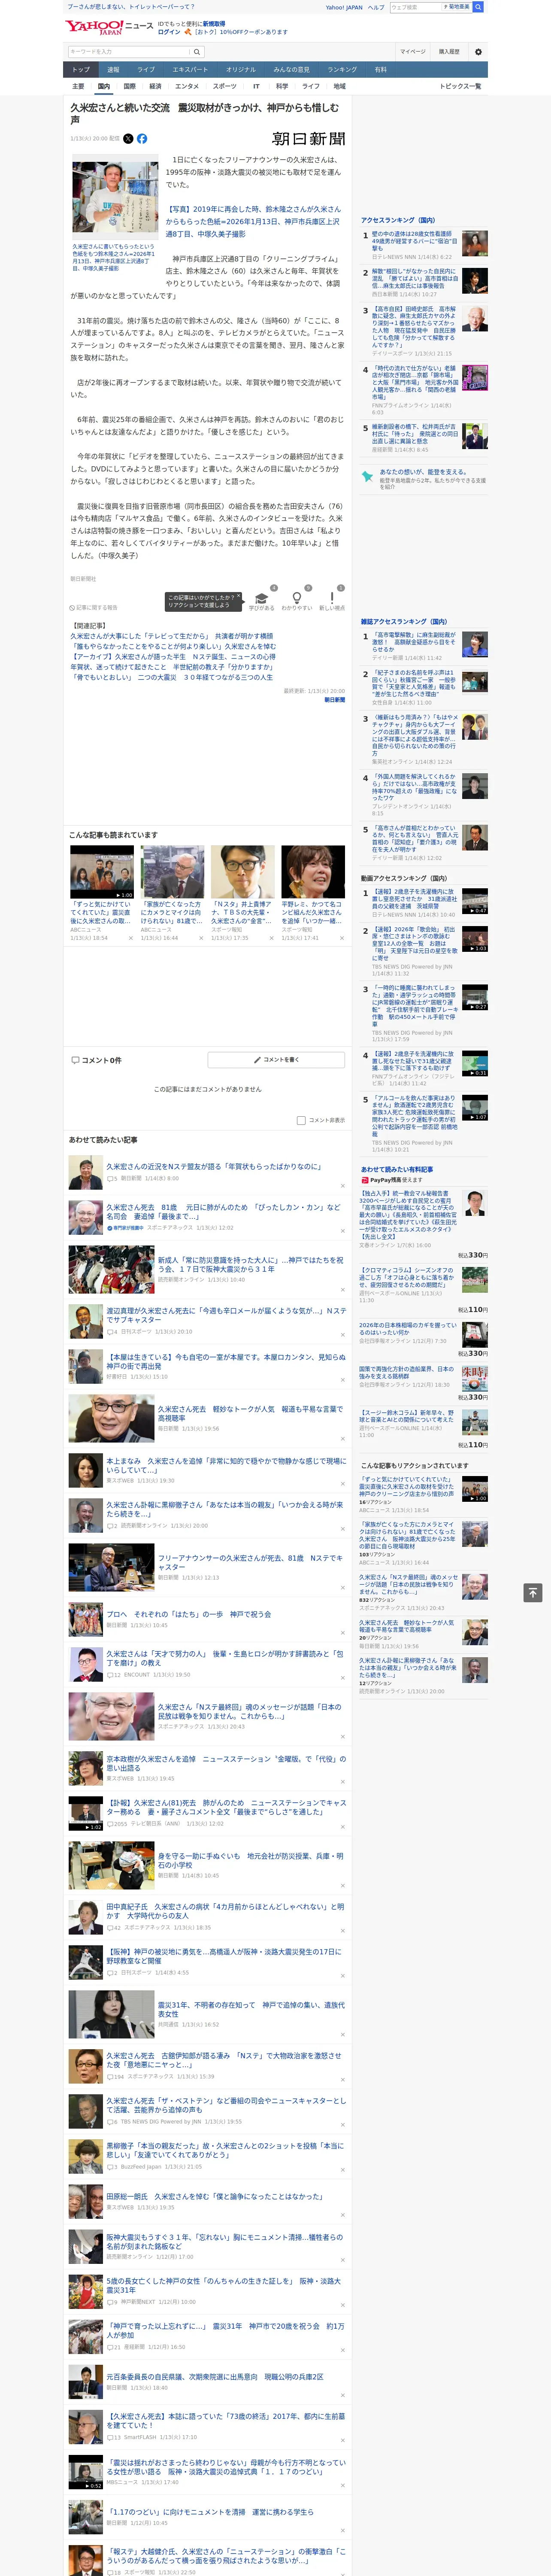Select the 国際 category
Viewport: 551px width, 2576px height.
point(129,86)
